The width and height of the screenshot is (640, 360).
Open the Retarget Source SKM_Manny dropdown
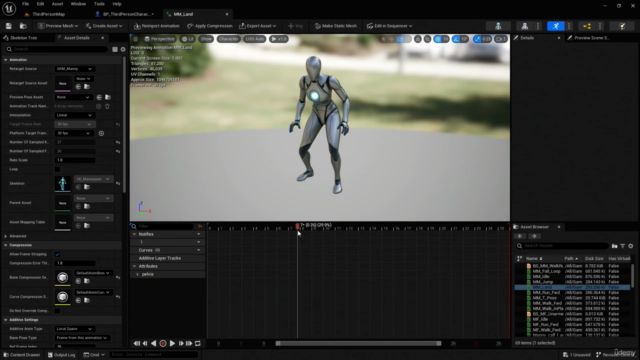click(74, 69)
